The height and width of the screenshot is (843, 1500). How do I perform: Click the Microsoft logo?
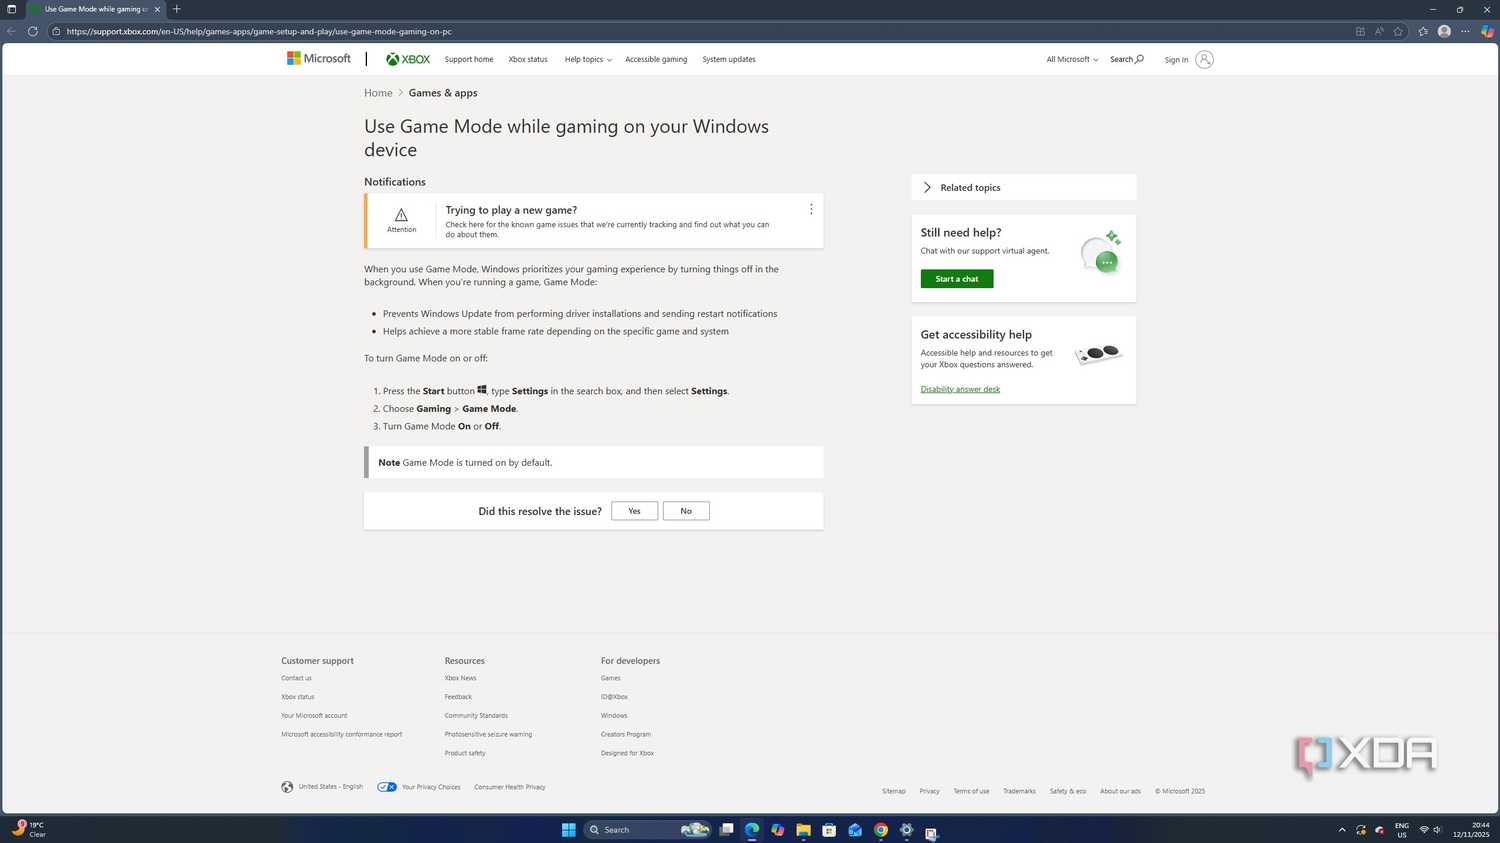pyautogui.click(x=319, y=59)
